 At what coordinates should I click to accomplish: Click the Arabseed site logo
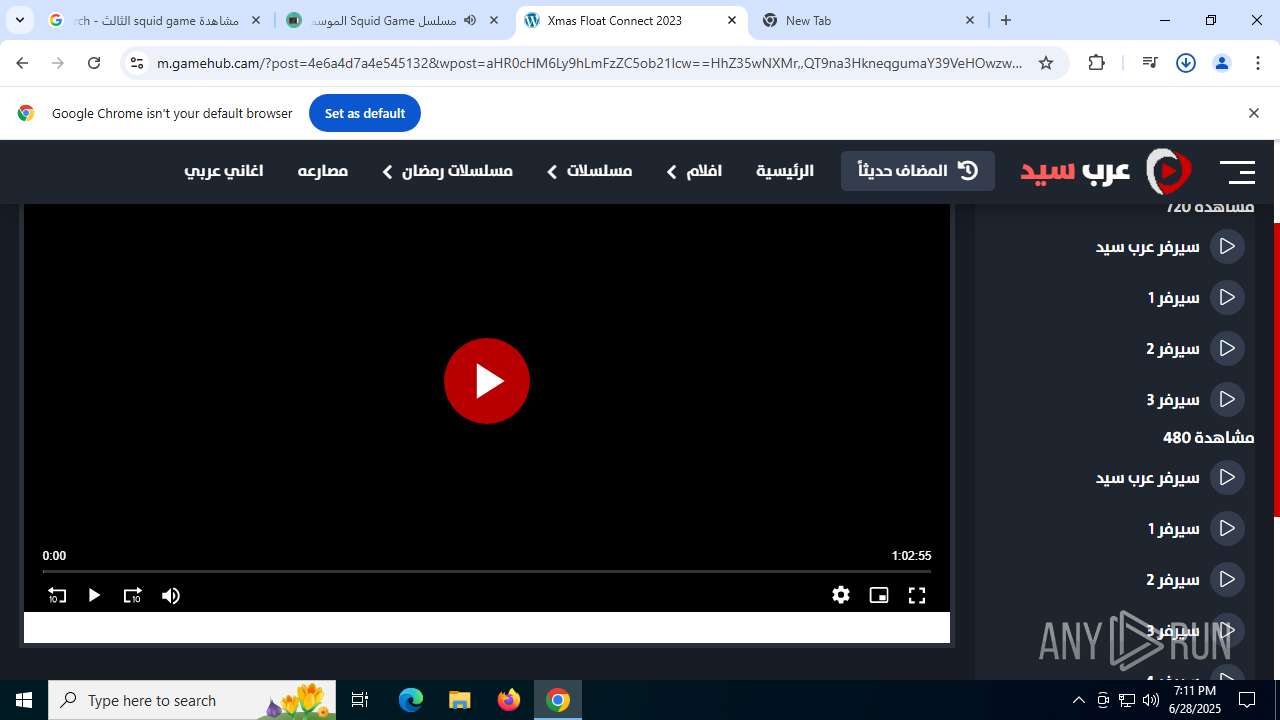pyautogui.click(x=1106, y=171)
